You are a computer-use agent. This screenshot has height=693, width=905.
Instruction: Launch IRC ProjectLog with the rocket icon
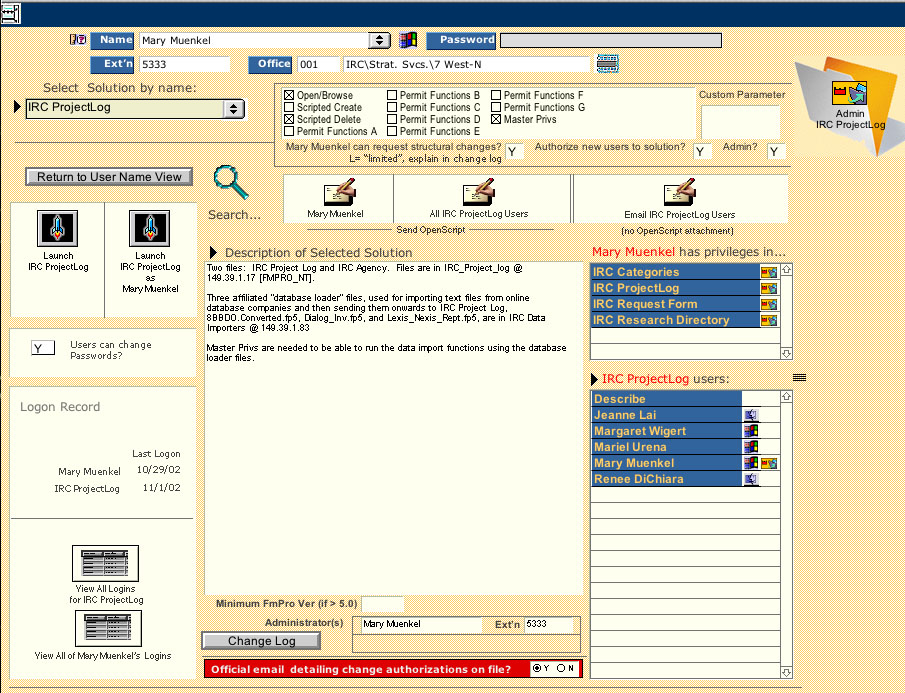click(57, 229)
